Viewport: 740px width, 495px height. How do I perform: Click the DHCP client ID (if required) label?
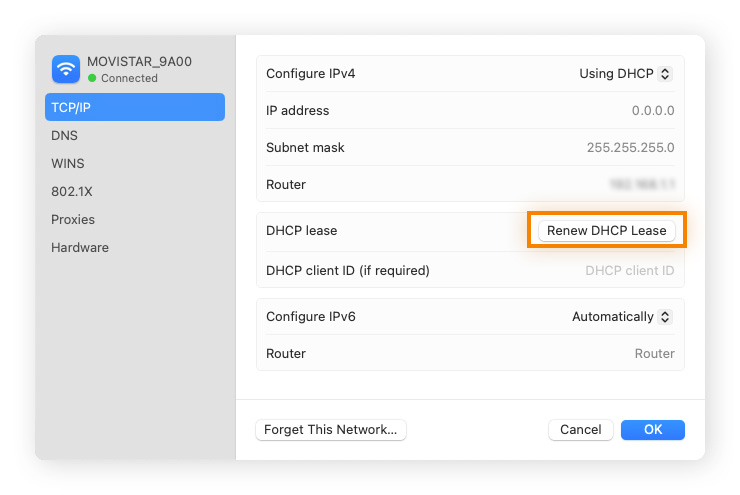pyautogui.click(x=348, y=270)
